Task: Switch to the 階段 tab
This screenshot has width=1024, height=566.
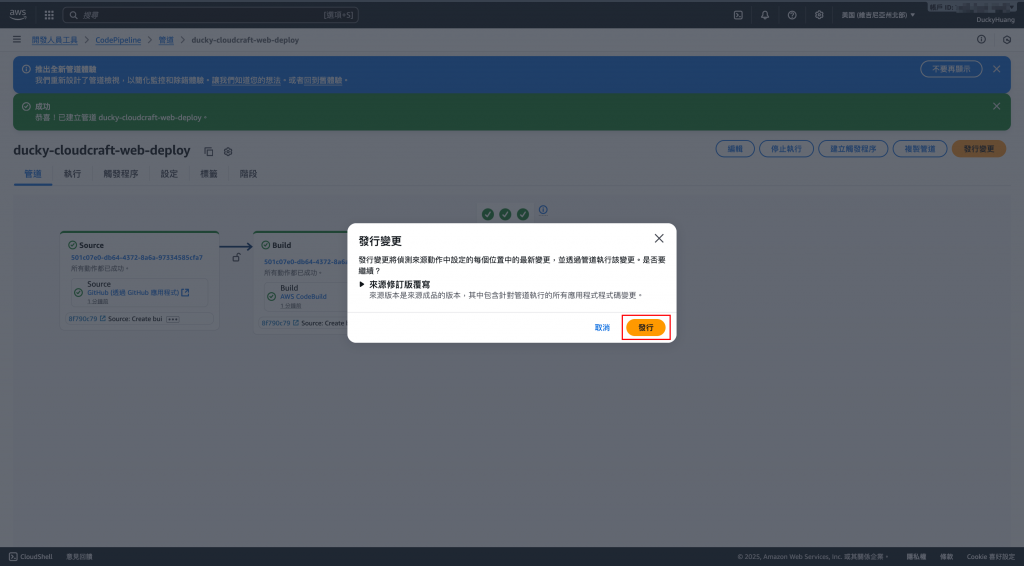Action: click(x=248, y=174)
